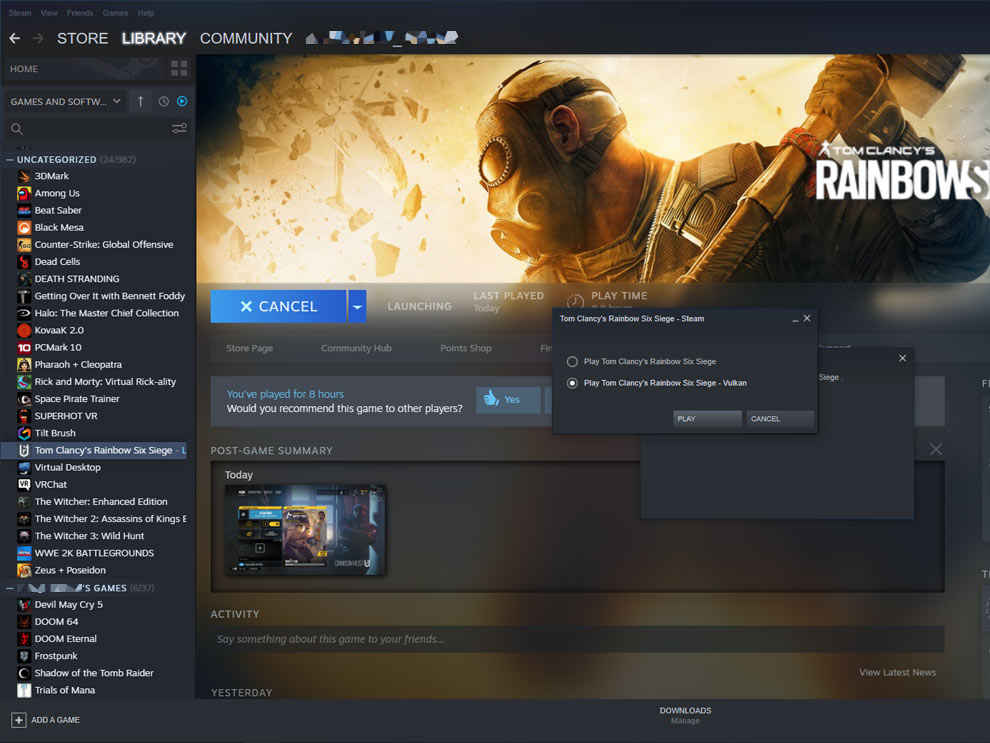
Task: Click the SUPERHOT VR icon
Action: click(x=24, y=416)
